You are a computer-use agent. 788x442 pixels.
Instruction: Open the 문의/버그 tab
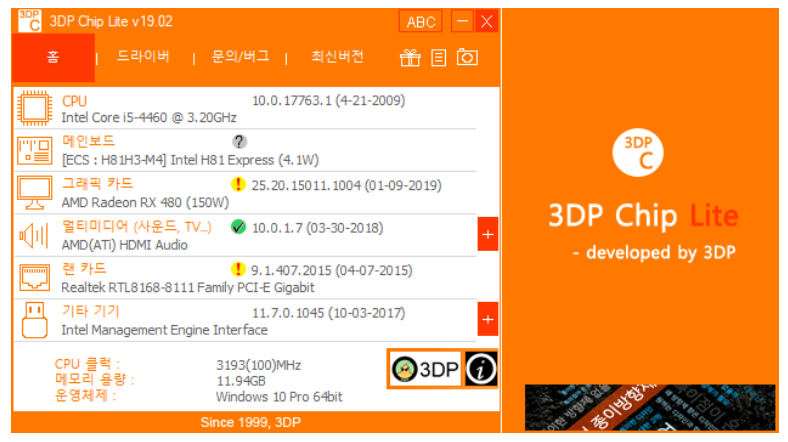click(240, 56)
